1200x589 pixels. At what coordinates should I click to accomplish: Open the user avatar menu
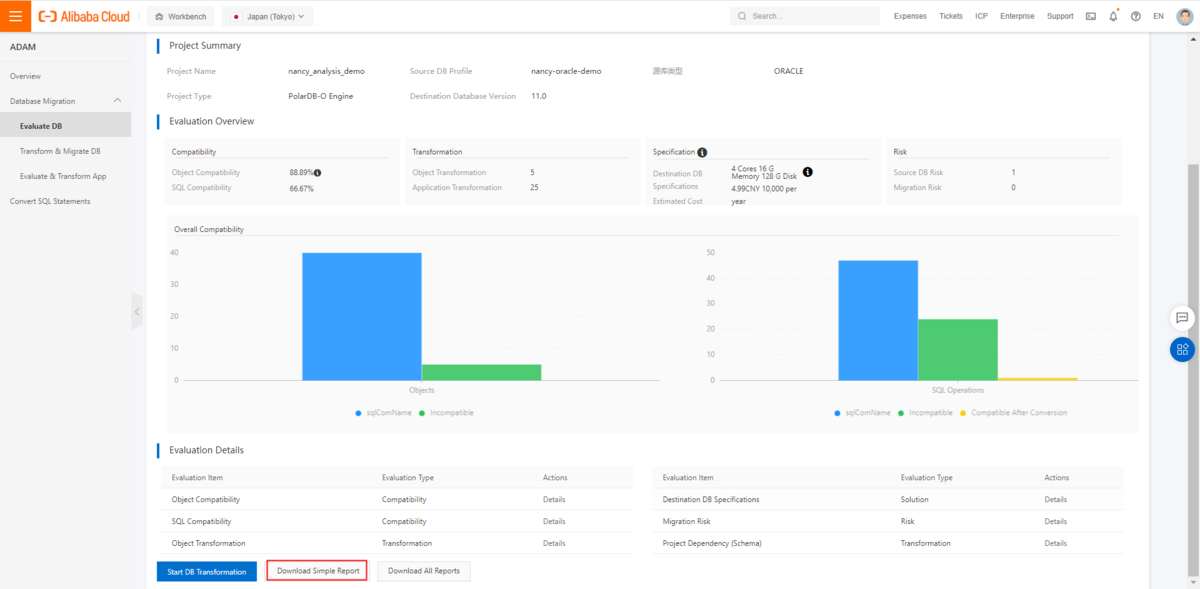coord(1185,16)
